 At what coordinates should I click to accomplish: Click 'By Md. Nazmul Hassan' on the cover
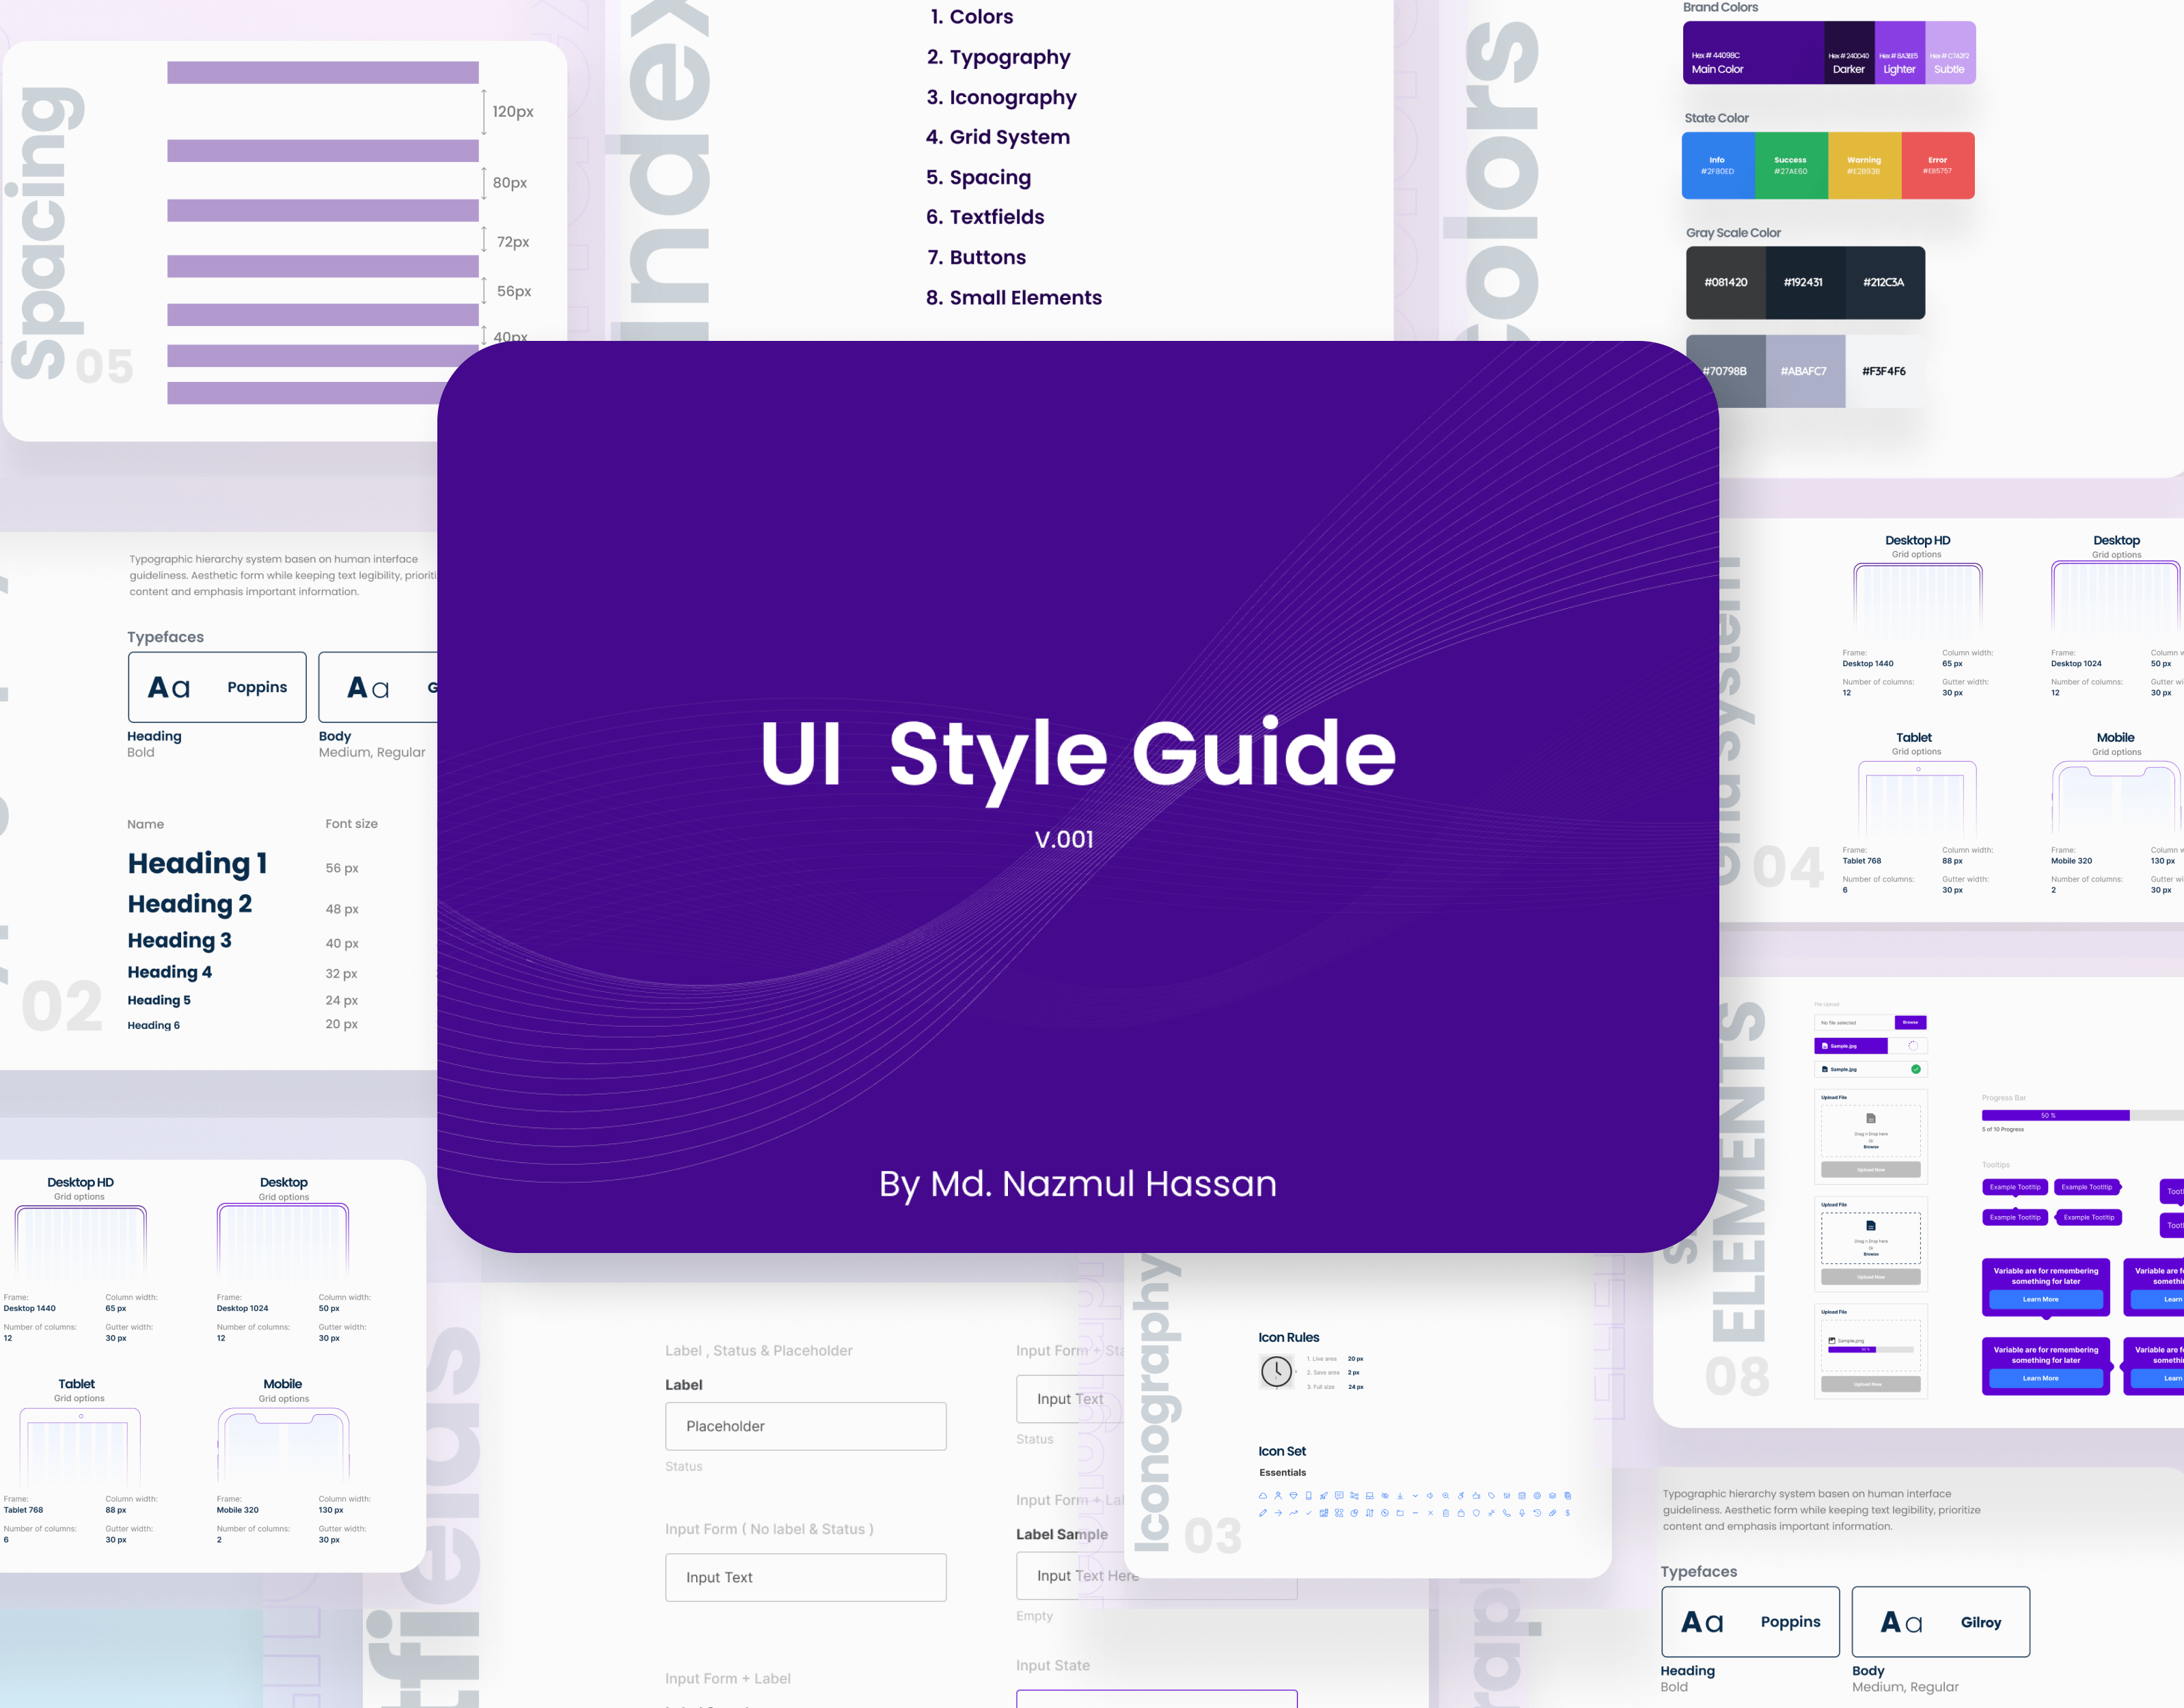pyautogui.click(x=1078, y=1184)
